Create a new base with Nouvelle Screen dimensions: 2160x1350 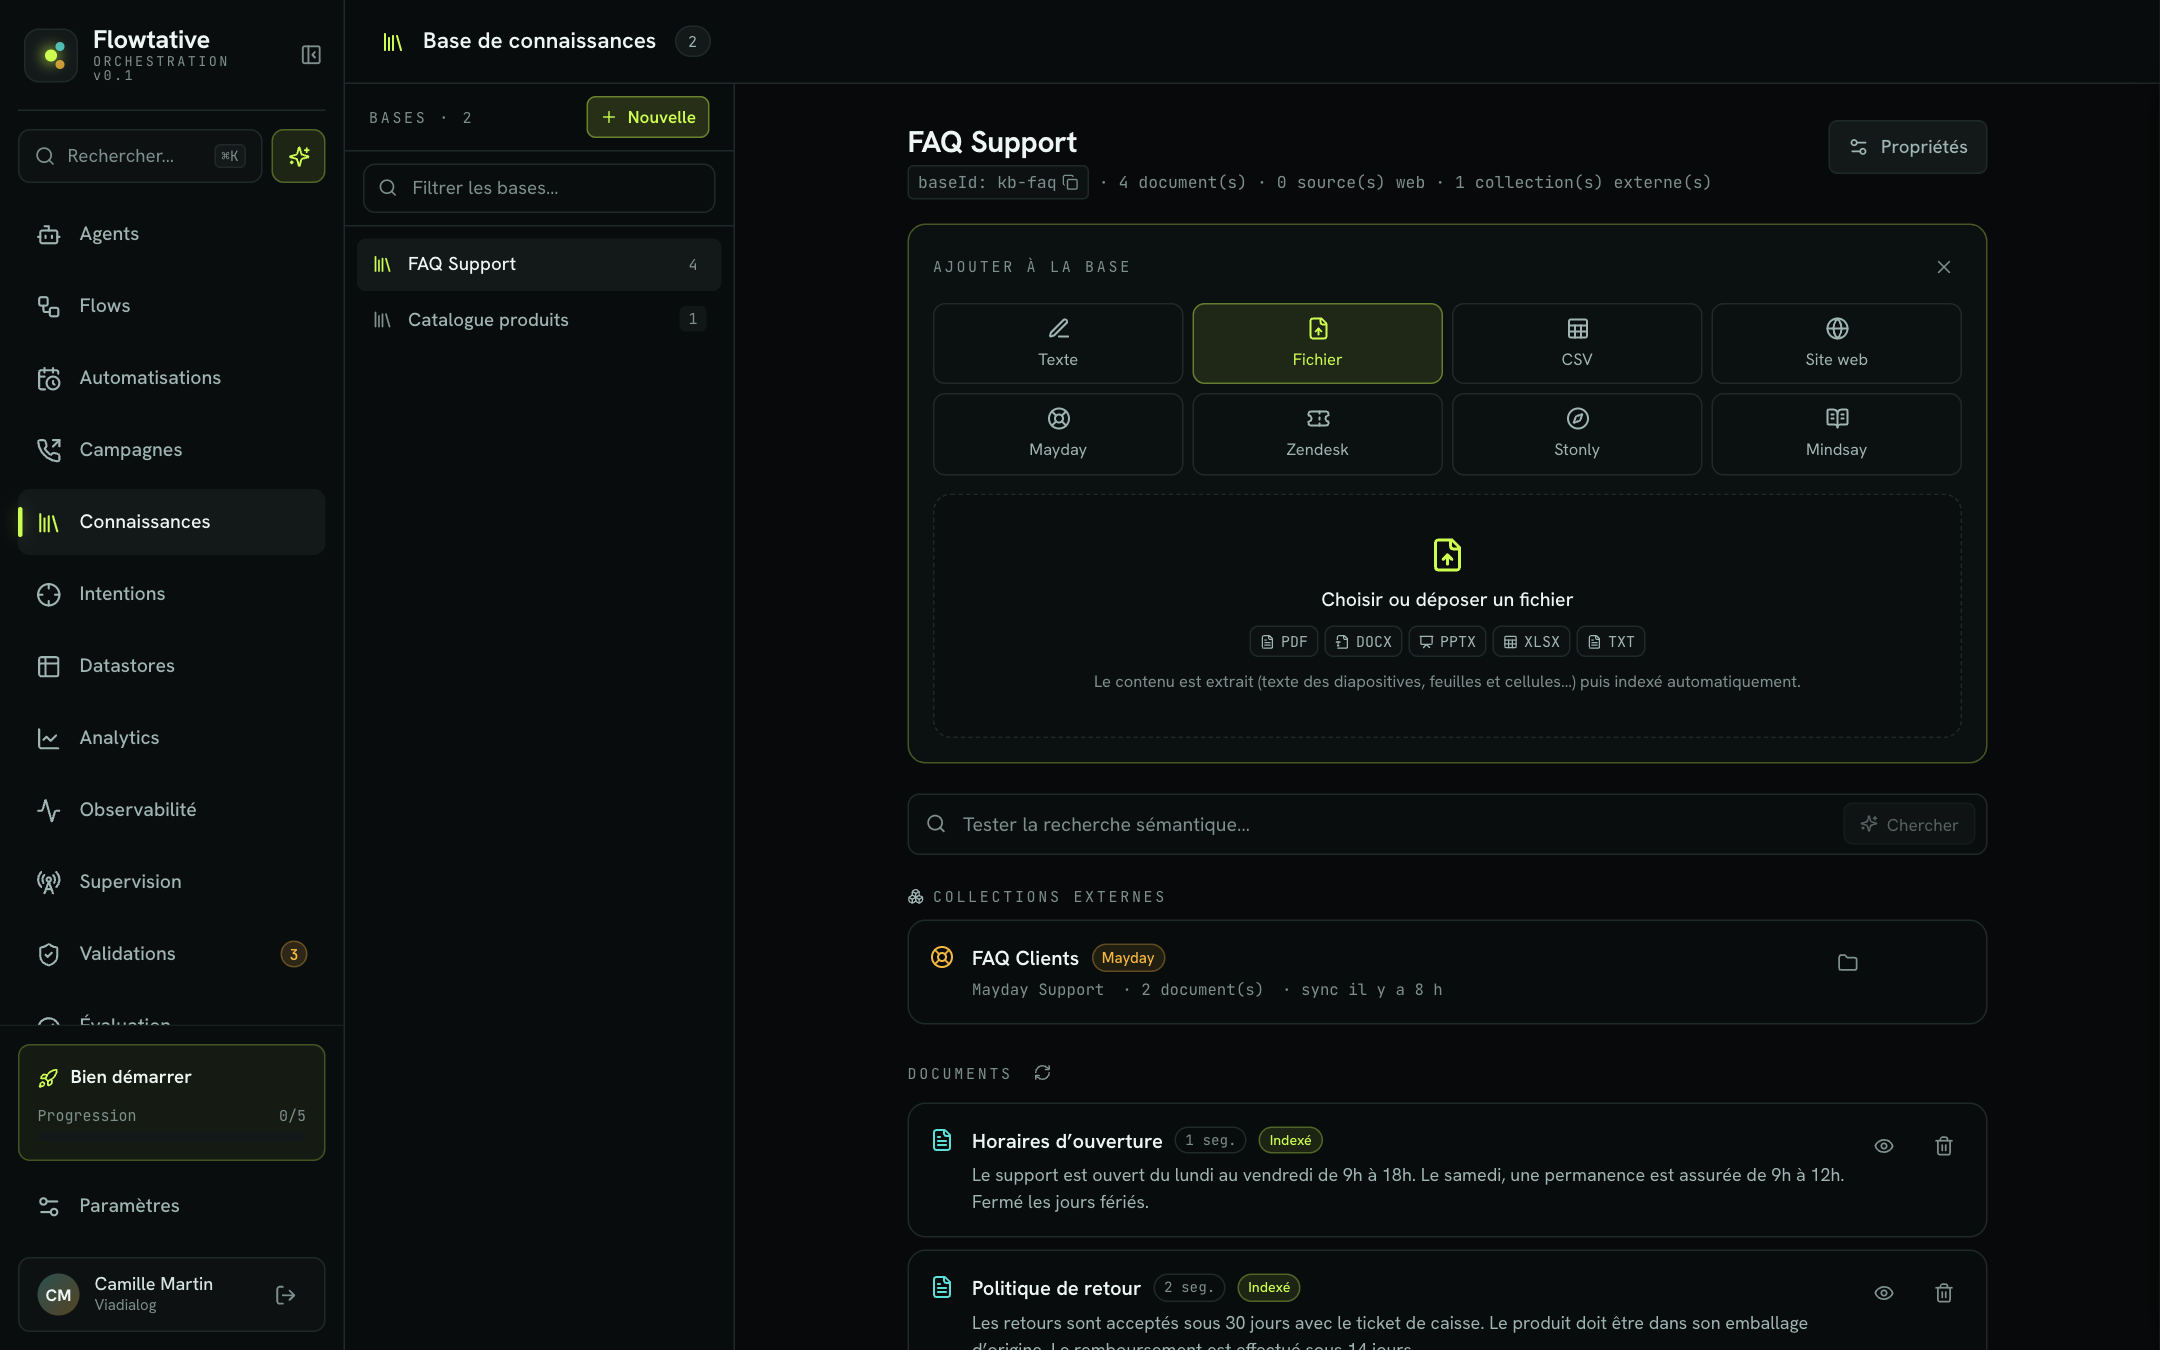pos(647,117)
